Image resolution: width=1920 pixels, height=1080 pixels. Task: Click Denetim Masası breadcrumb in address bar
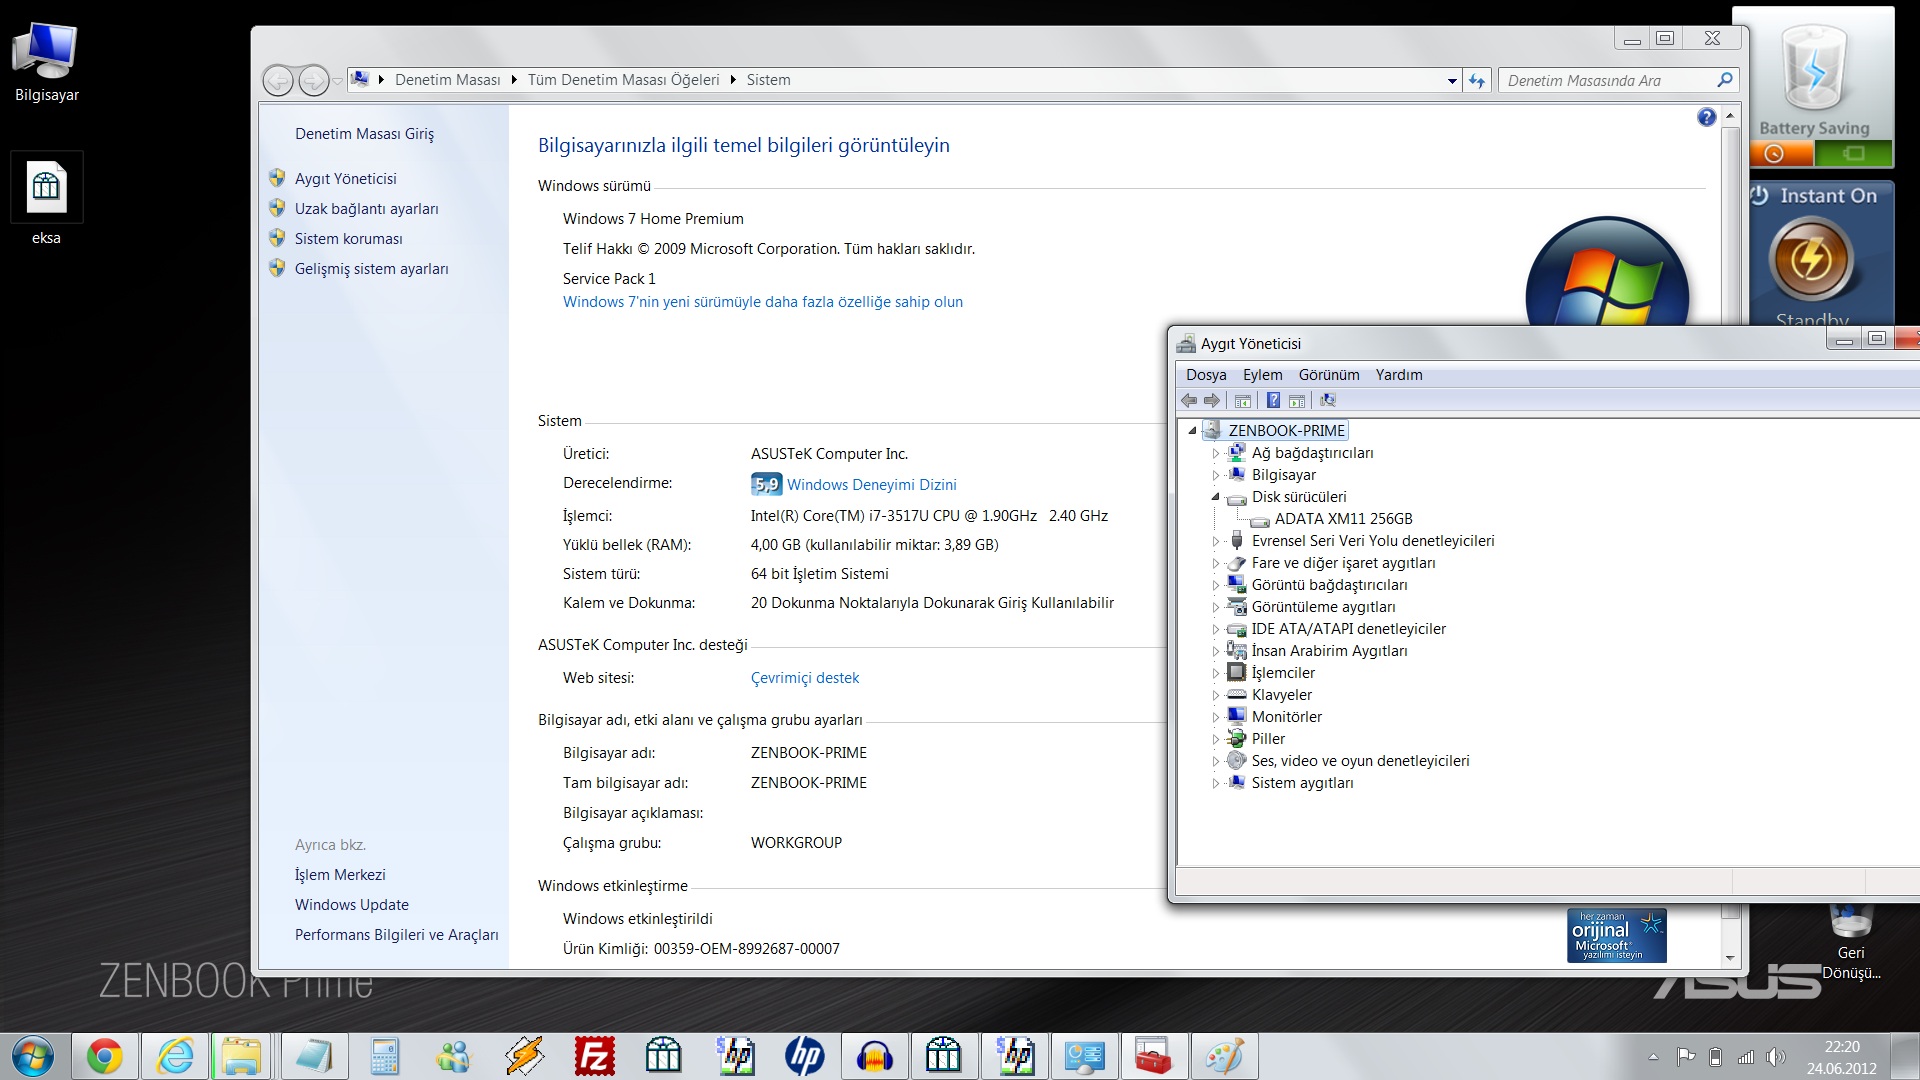pos(447,80)
